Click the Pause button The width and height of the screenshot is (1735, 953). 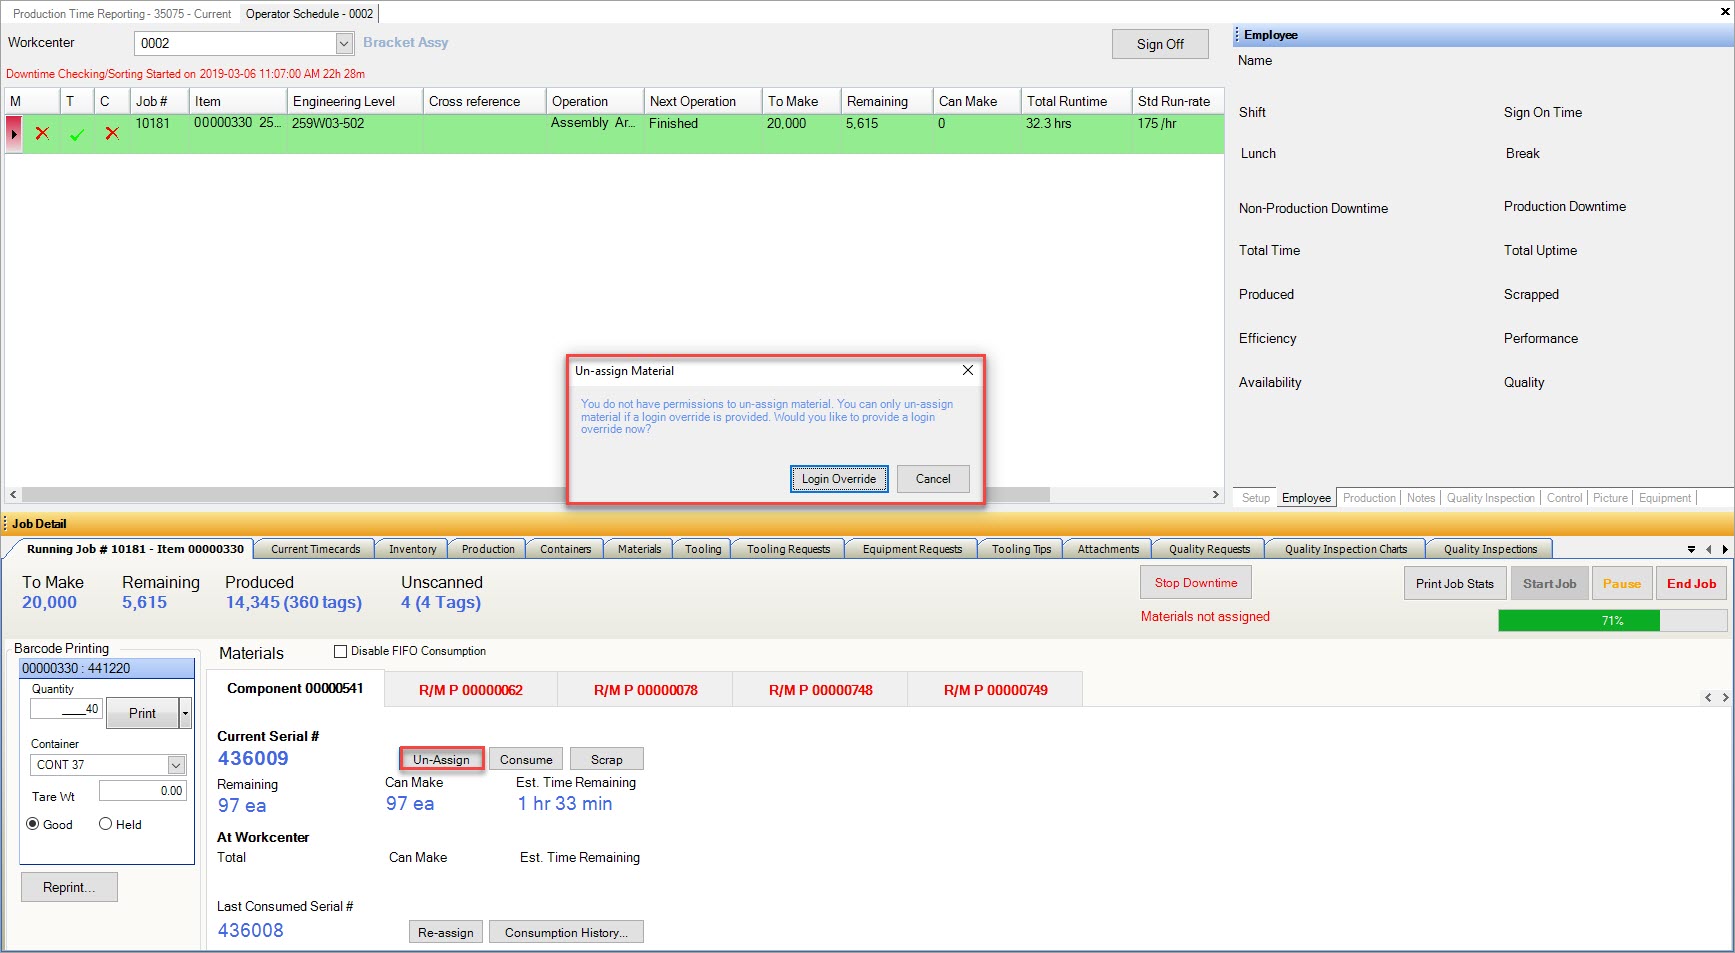point(1621,584)
